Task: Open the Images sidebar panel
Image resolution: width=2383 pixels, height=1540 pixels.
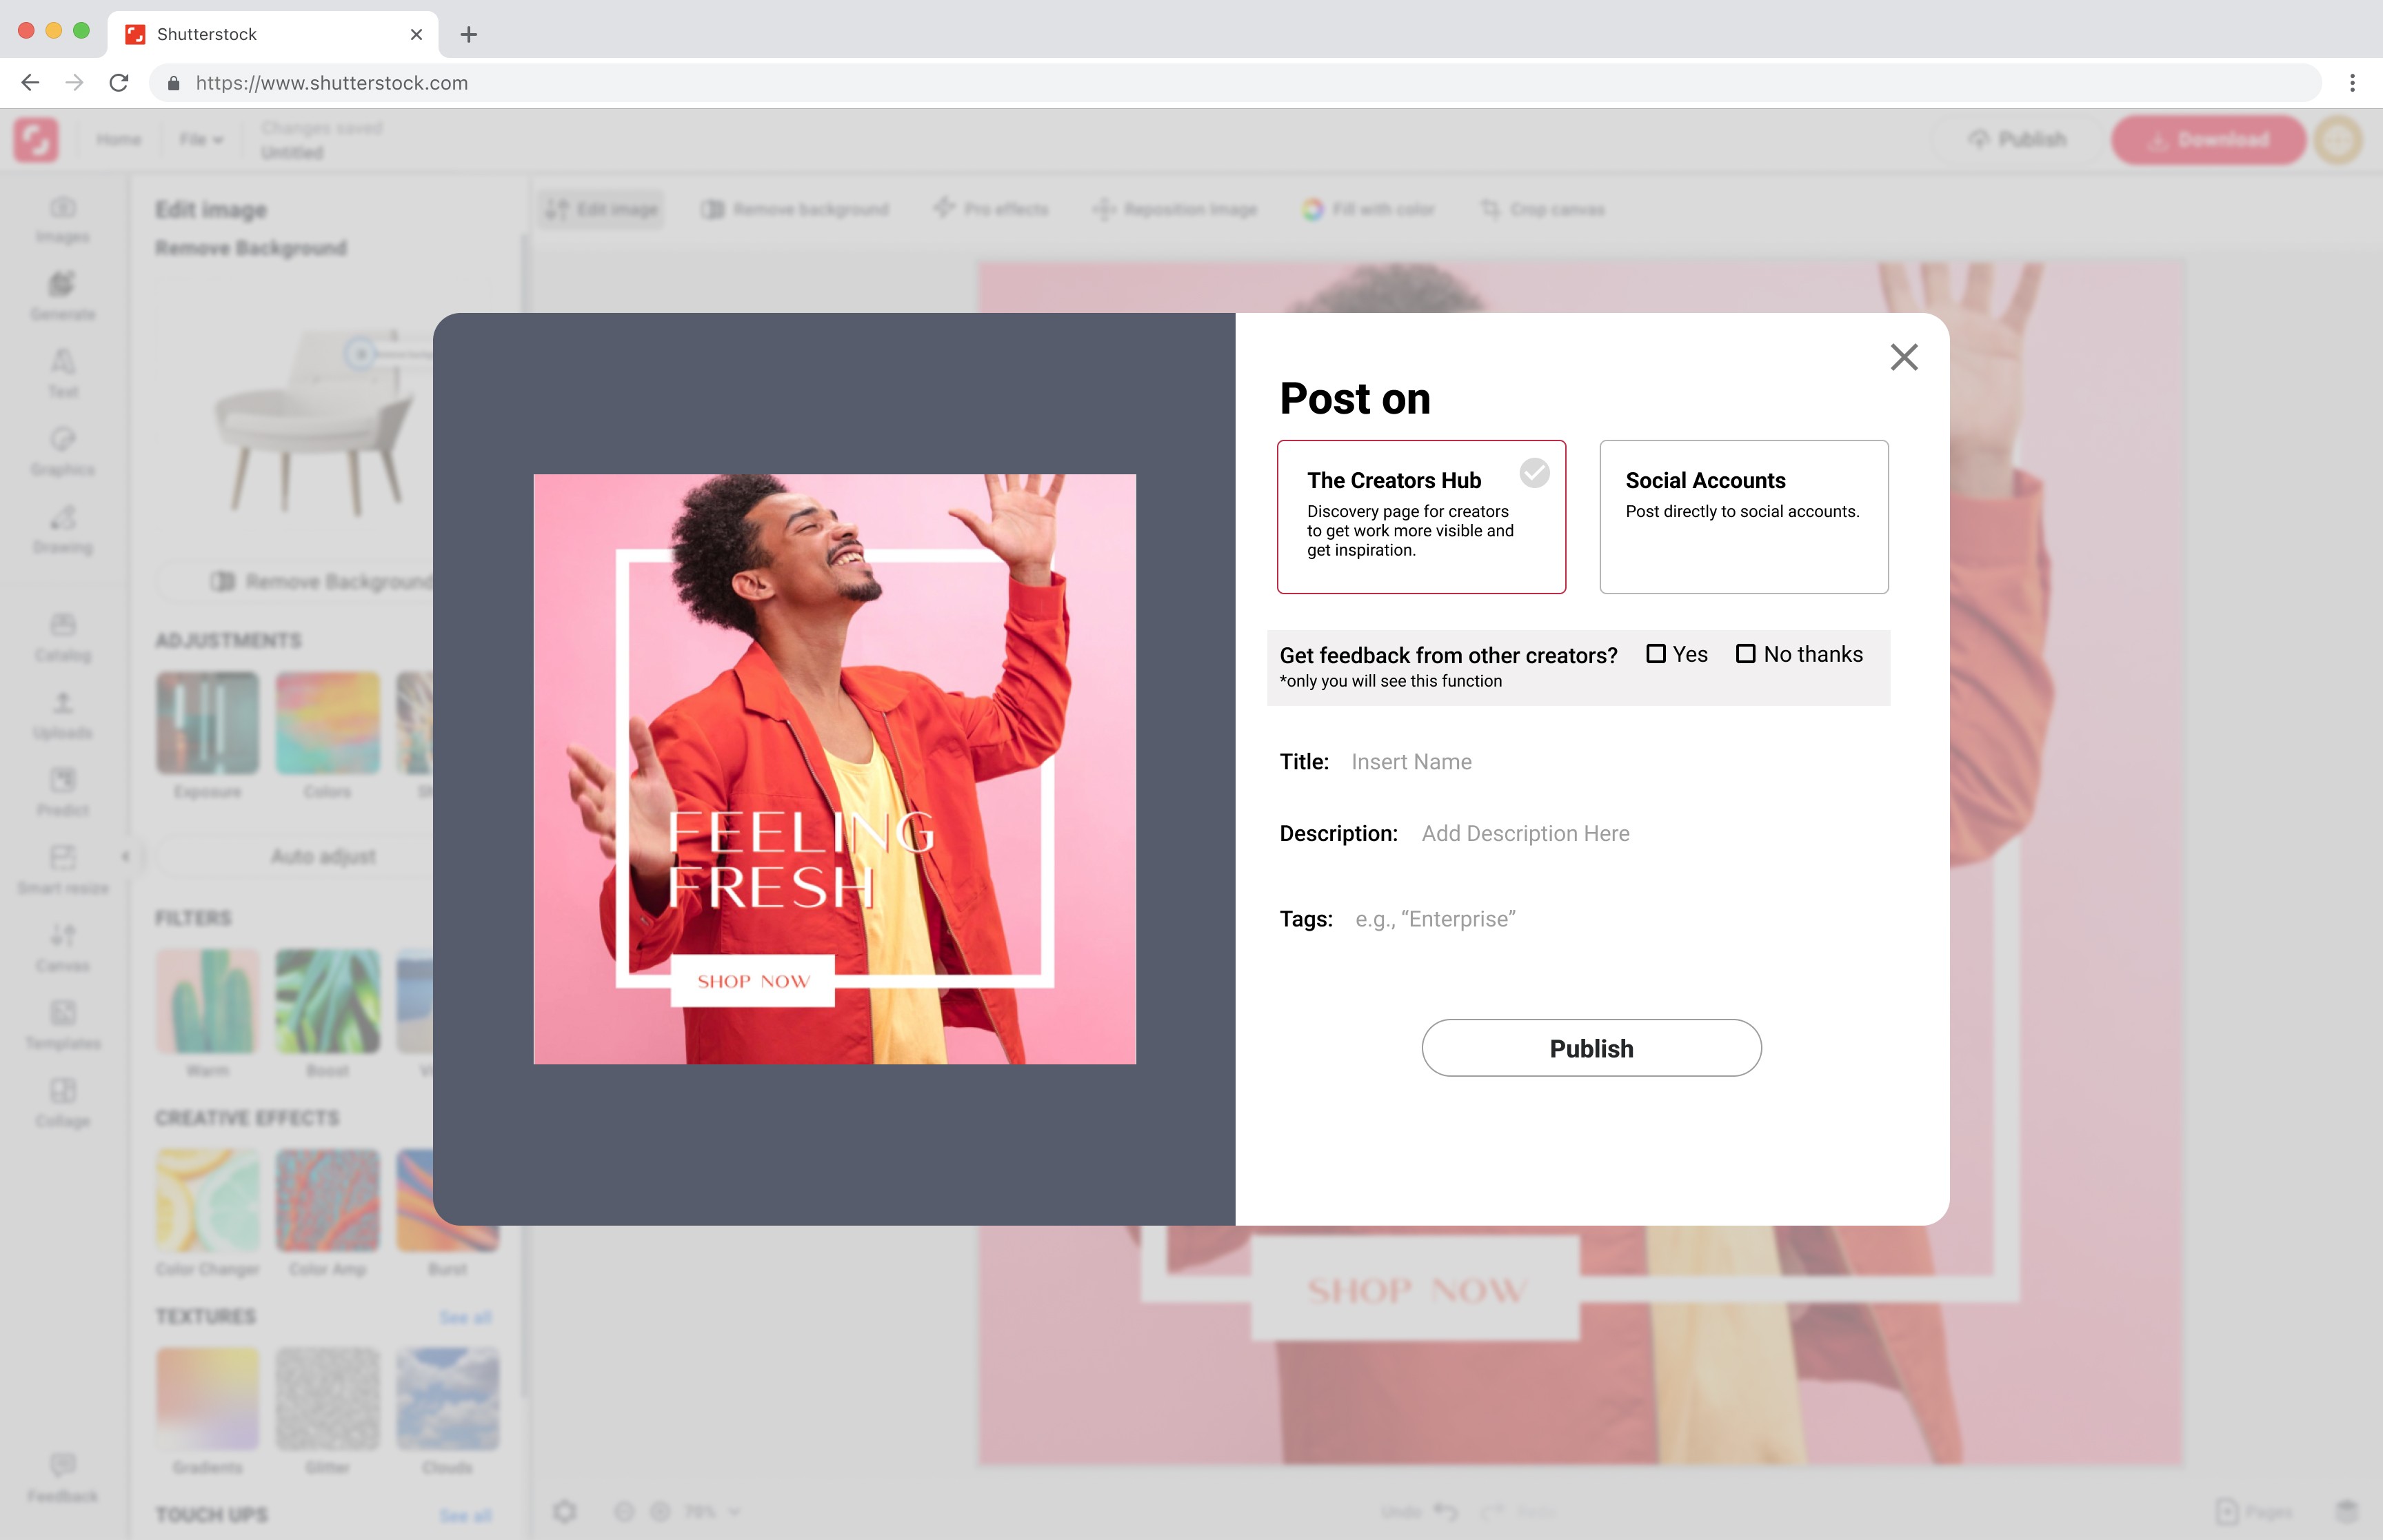Action: click(x=62, y=219)
